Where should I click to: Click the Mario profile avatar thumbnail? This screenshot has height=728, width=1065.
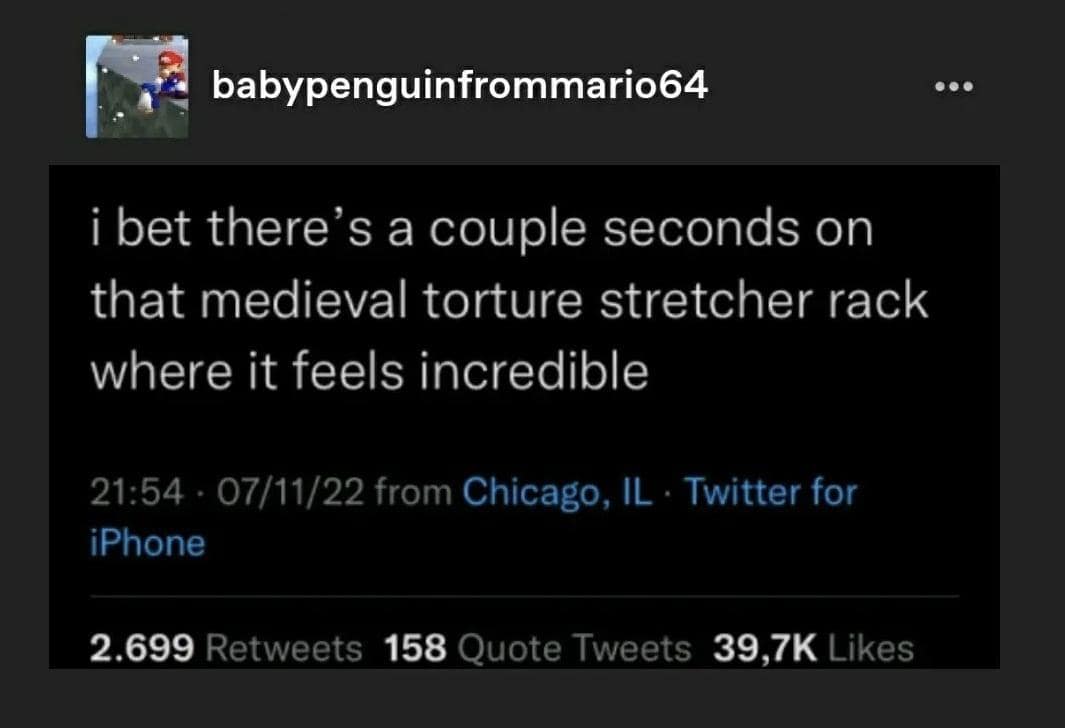click(137, 87)
